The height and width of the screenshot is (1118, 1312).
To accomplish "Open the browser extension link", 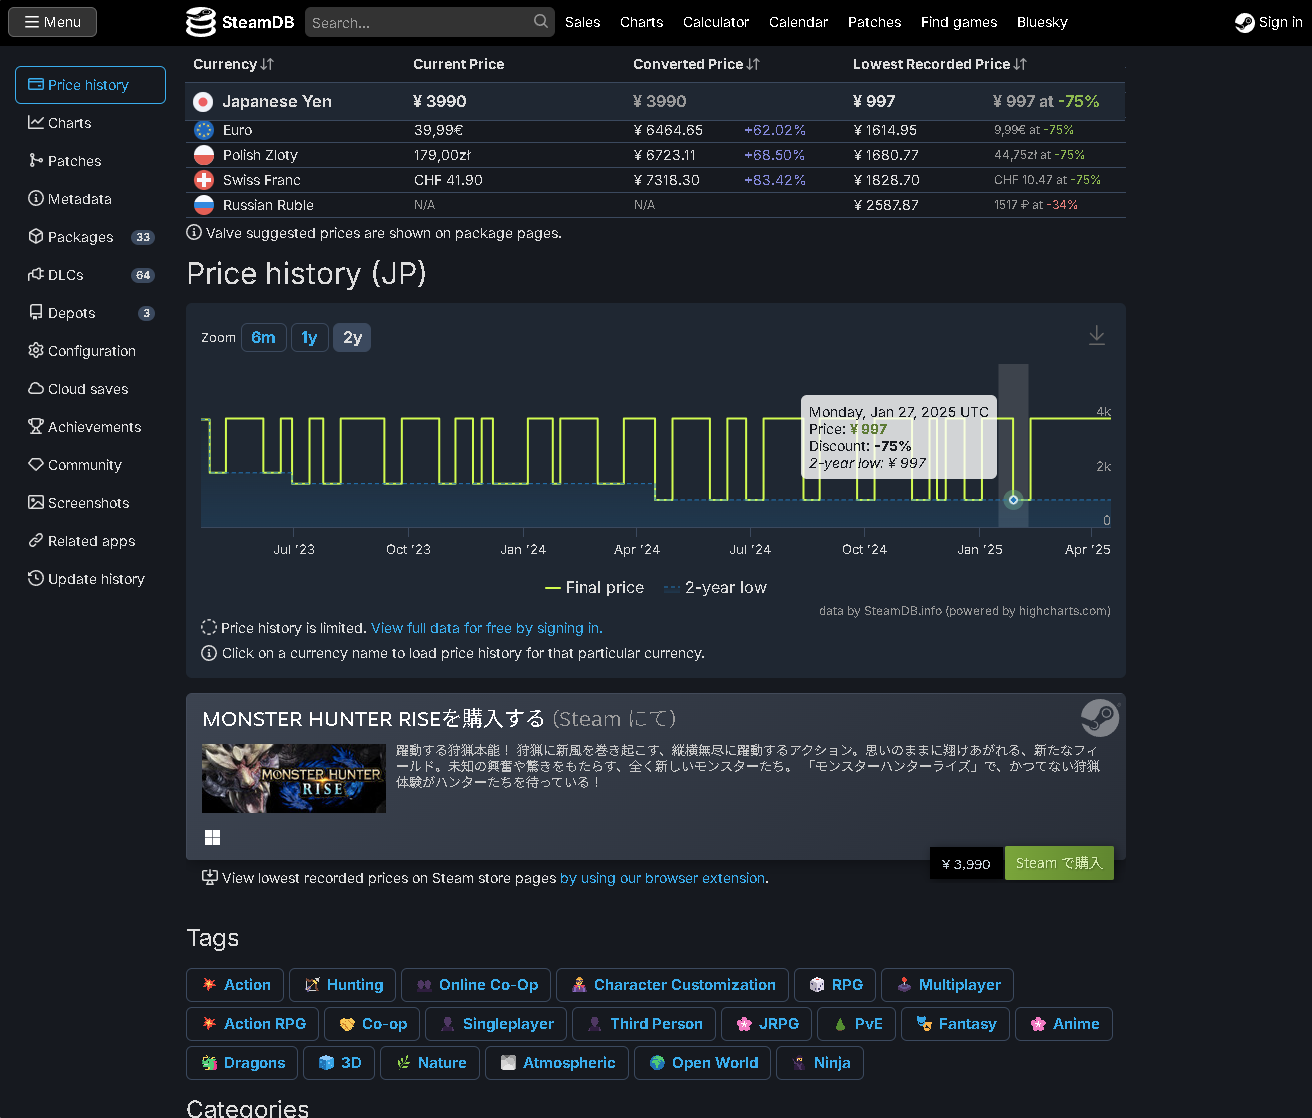I will click(x=663, y=878).
